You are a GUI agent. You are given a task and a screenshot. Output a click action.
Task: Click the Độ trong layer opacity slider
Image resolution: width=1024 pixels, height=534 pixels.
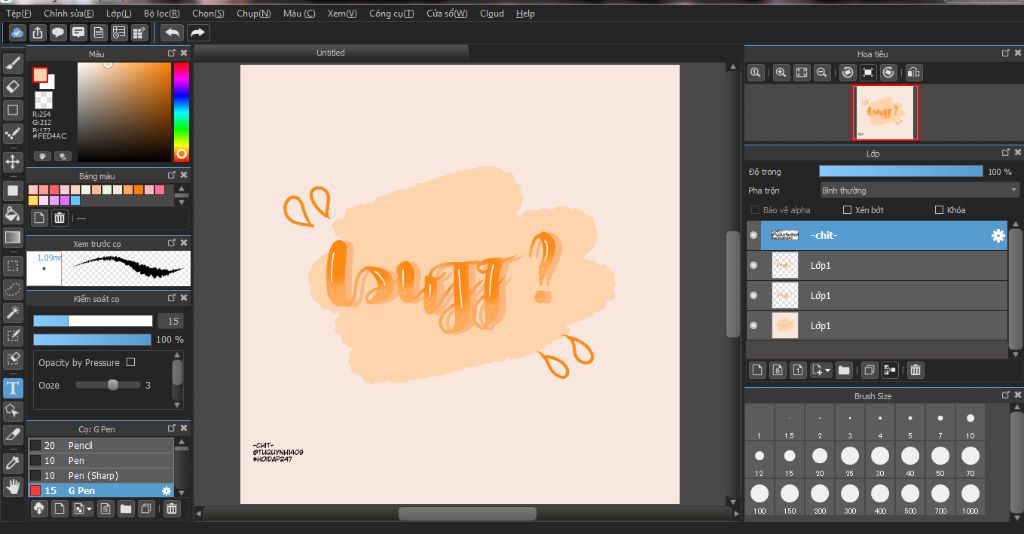(x=901, y=171)
